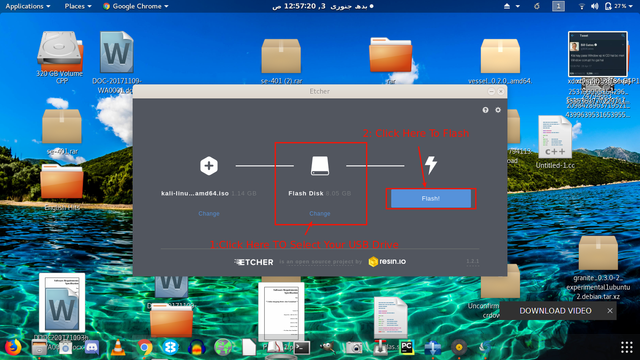Launch Firefox from the dock
Screen dimensions: 640x360
[13, 347]
